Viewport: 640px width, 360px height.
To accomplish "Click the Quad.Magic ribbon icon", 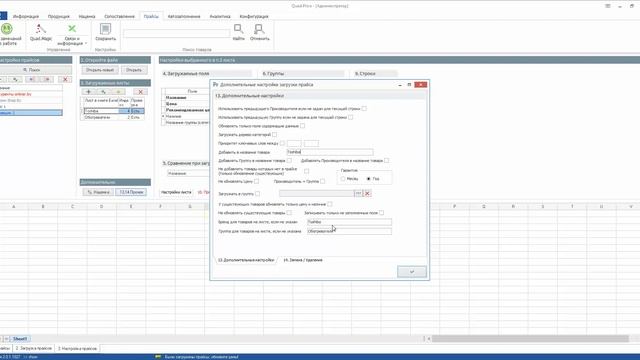I will (x=40, y=29).
